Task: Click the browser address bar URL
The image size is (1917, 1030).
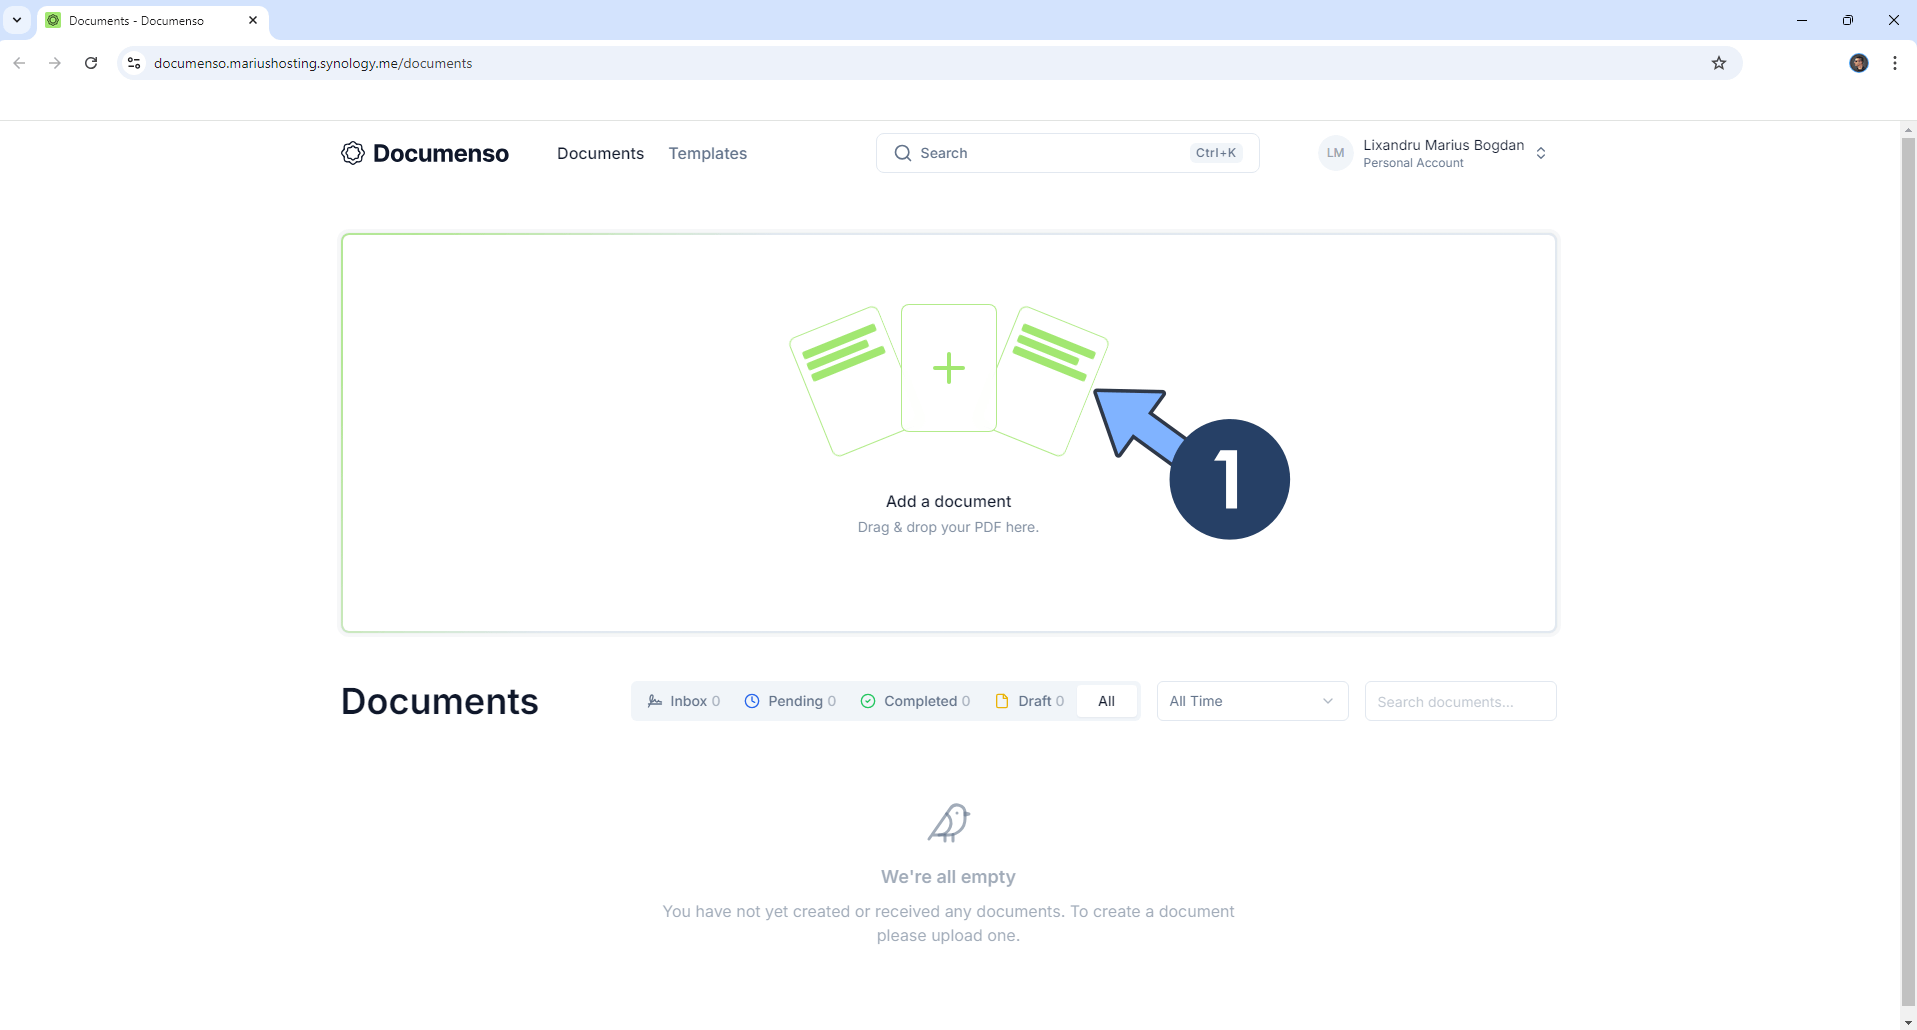Action: 313,63
